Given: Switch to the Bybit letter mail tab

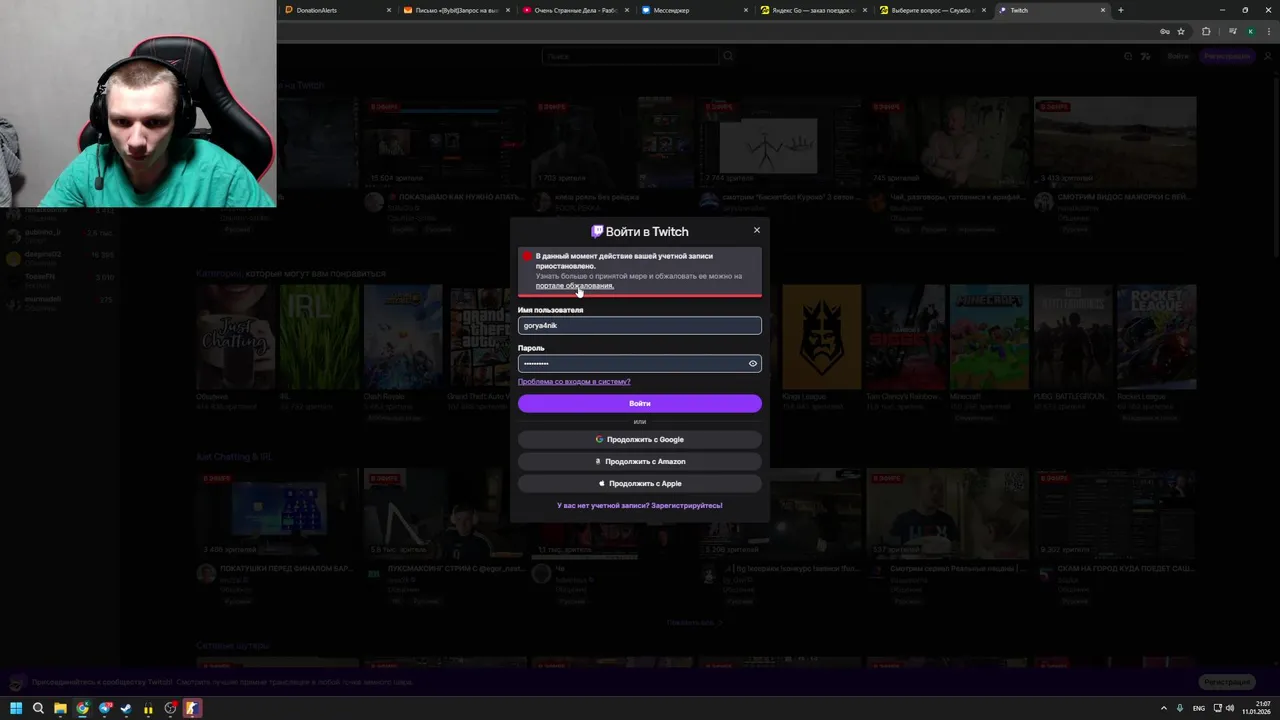Looking at the screenshot, I should coord(455,10).
